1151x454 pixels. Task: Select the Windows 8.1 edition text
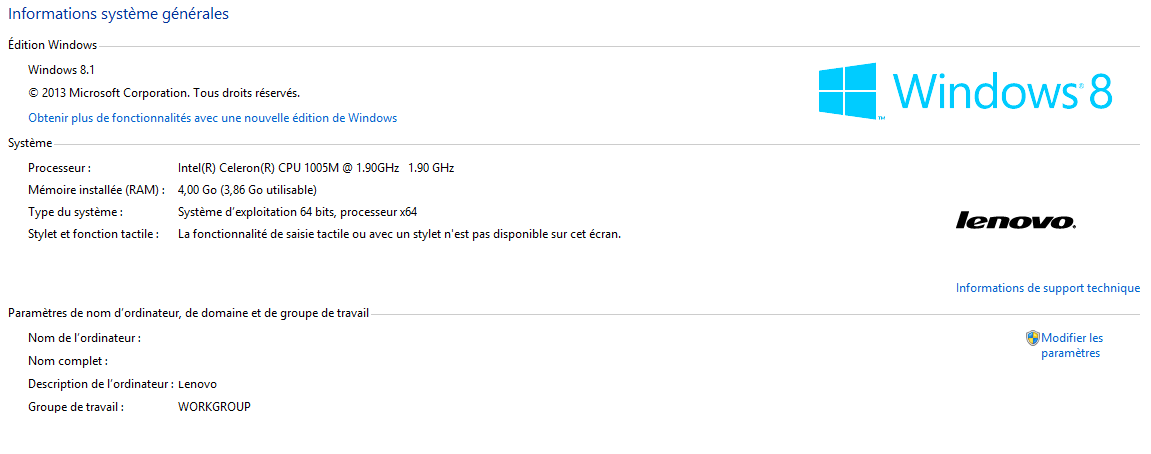coord(61,70)
